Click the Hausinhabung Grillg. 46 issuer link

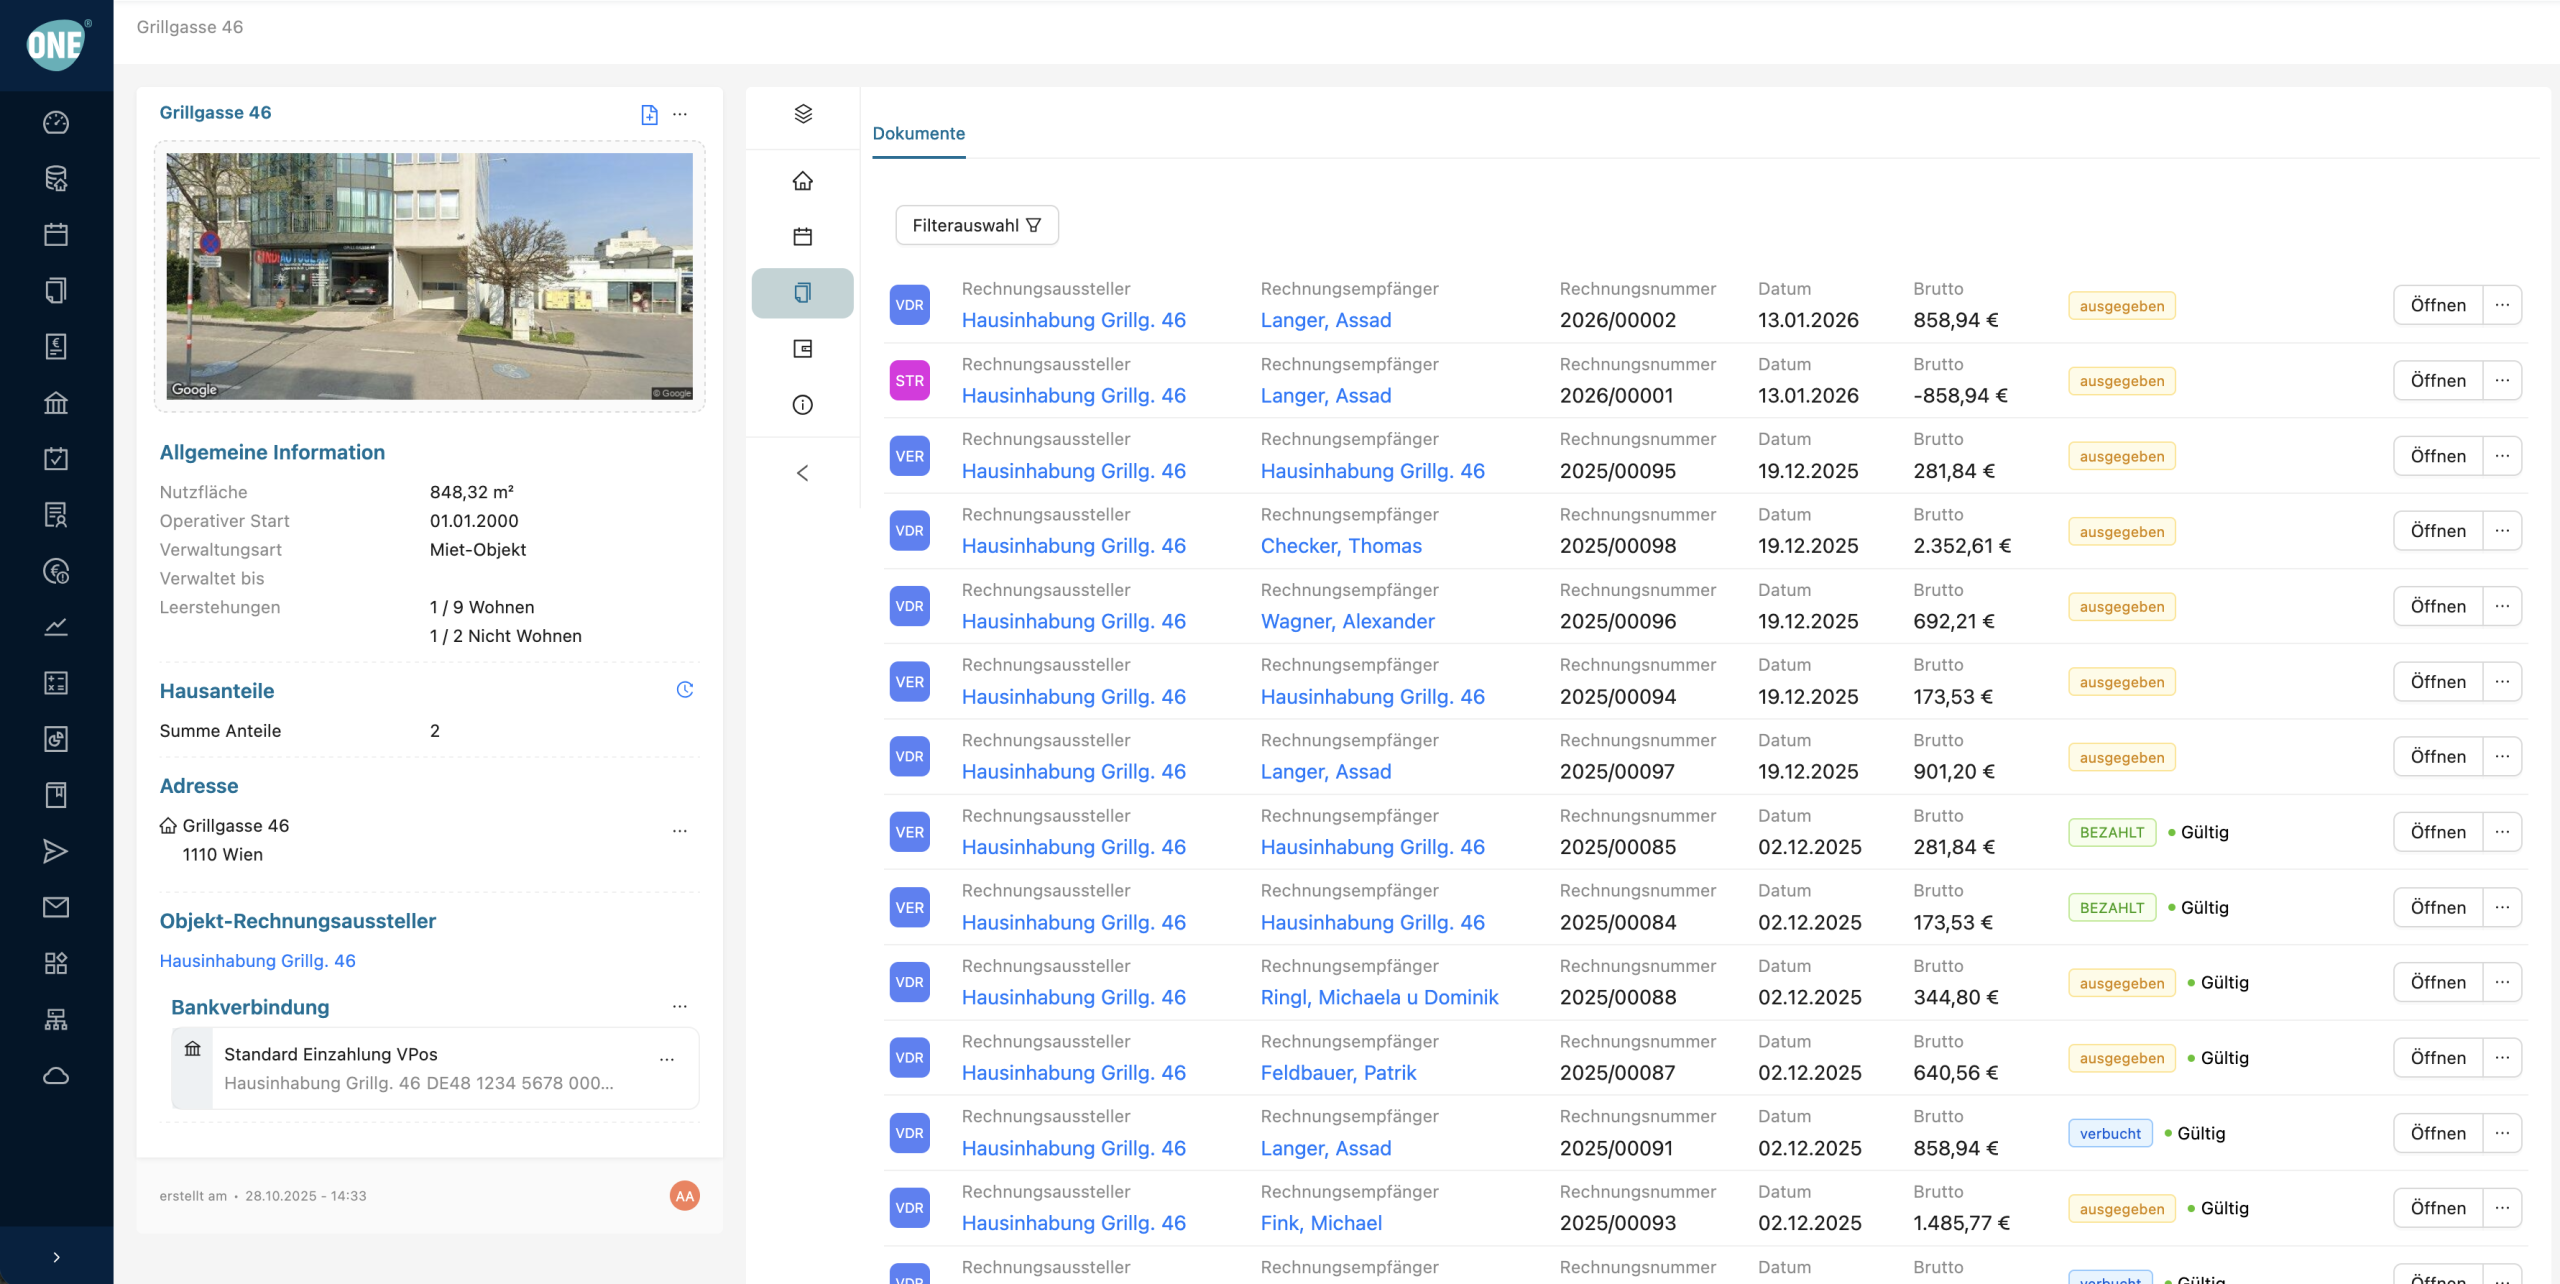pos(257,961)
